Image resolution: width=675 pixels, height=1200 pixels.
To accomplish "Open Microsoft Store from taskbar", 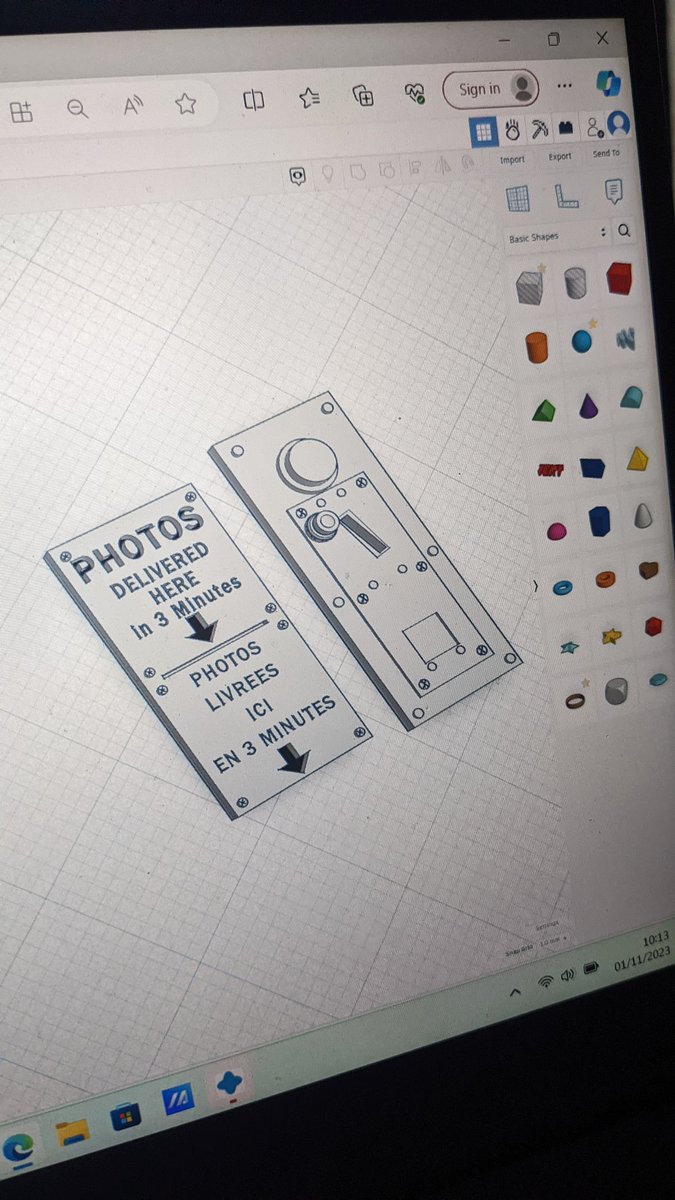I will pyautogui.click(x=126, y=1116).
